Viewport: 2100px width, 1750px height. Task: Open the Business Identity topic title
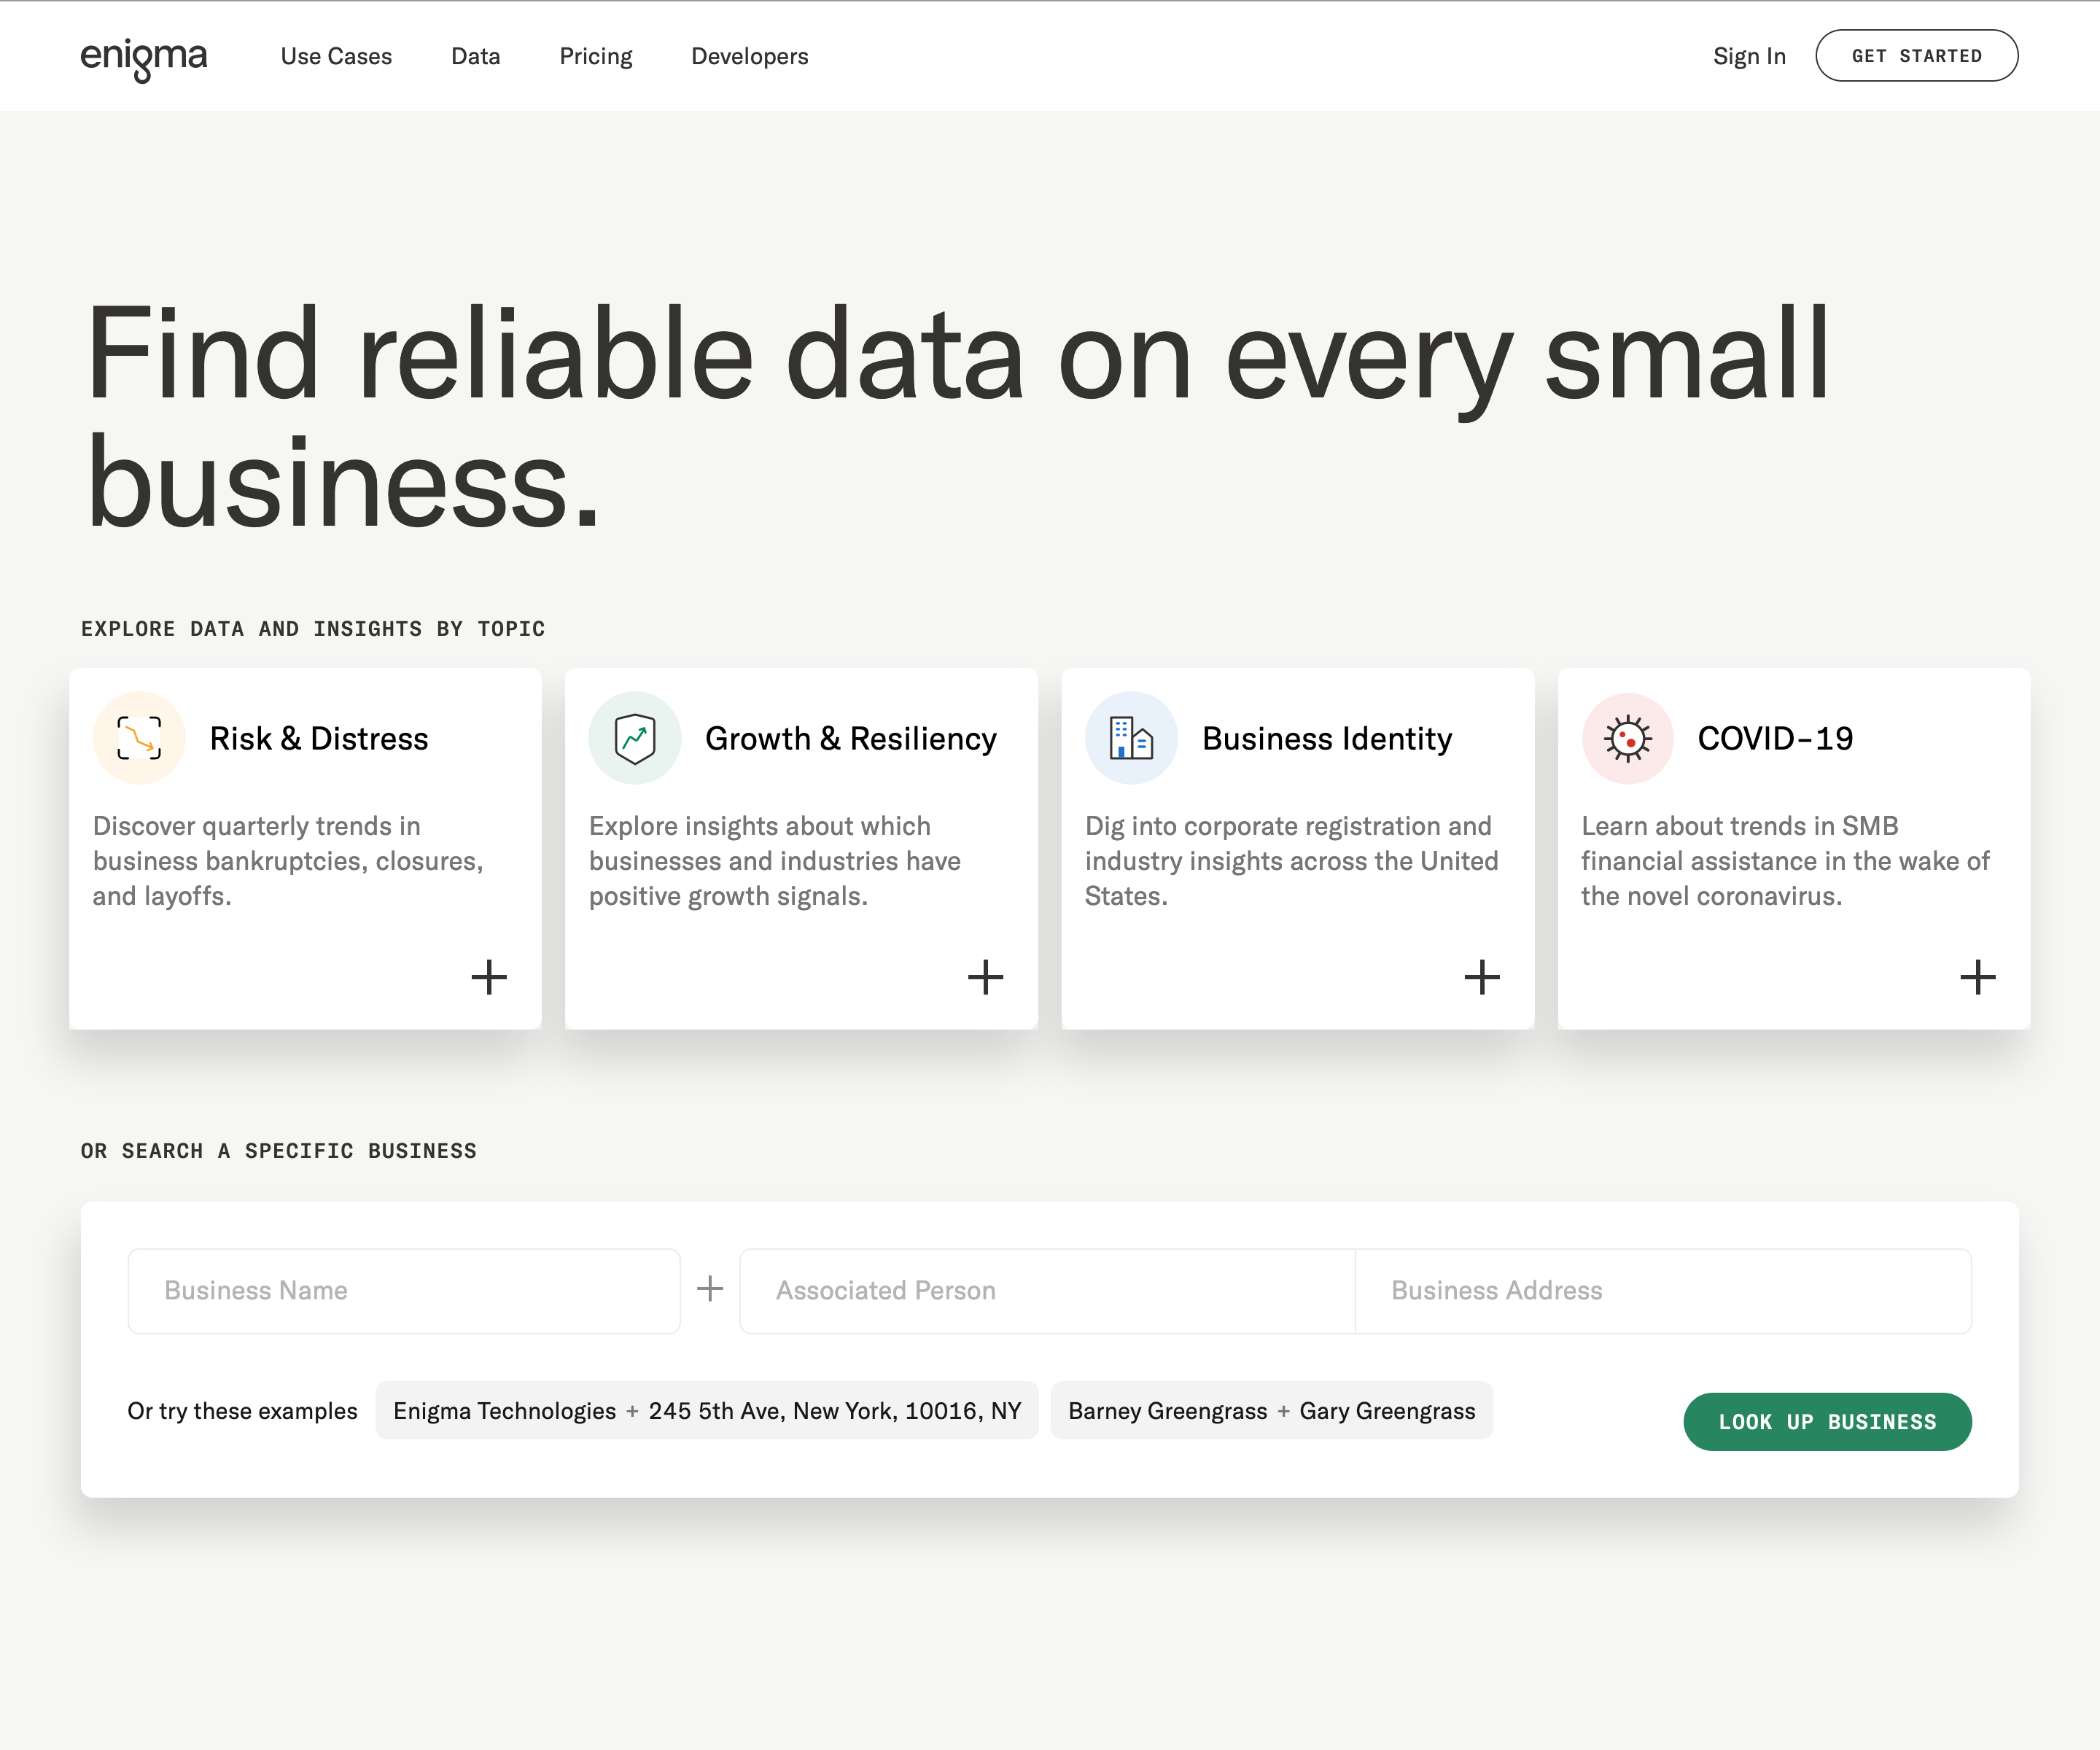pyautogui.click(x=1327, y=738)
